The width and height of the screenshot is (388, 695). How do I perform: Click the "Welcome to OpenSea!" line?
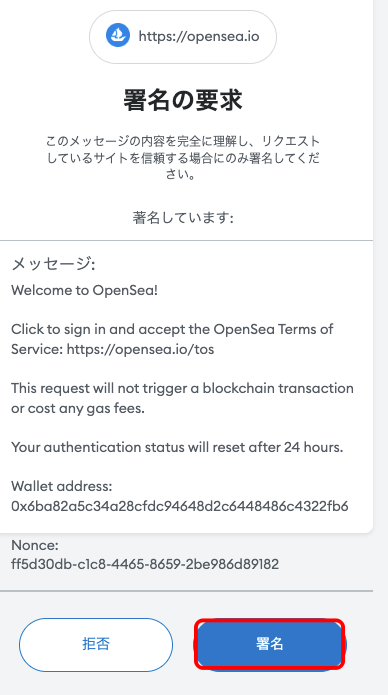coord(84,290)
